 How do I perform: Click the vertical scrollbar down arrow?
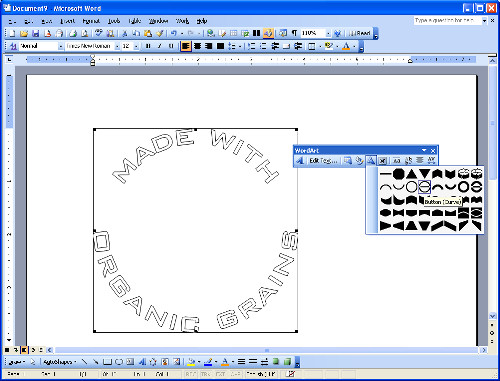pos(492,315)
